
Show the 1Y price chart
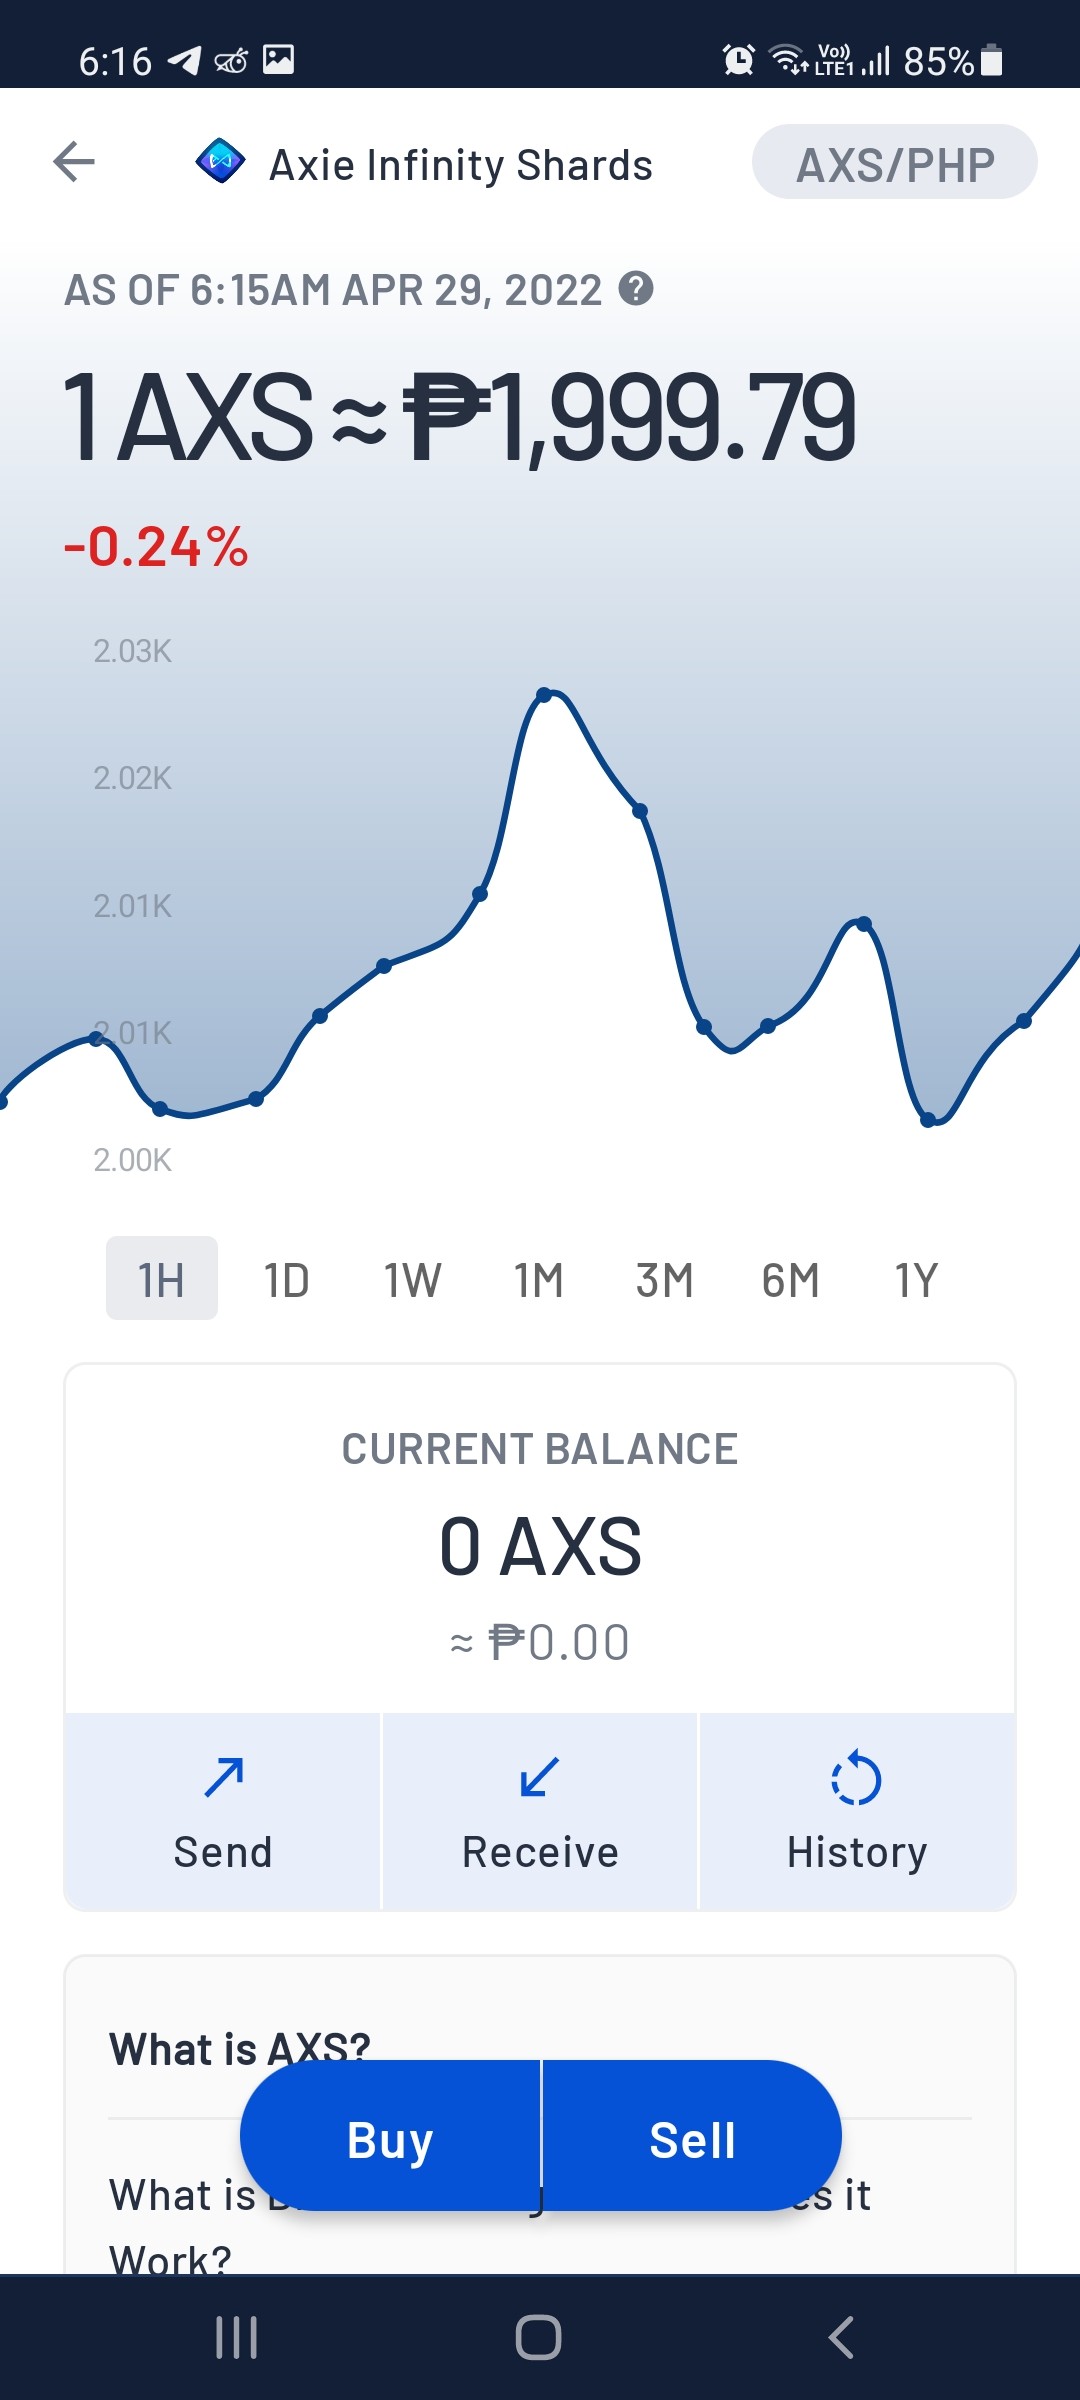916,1279
